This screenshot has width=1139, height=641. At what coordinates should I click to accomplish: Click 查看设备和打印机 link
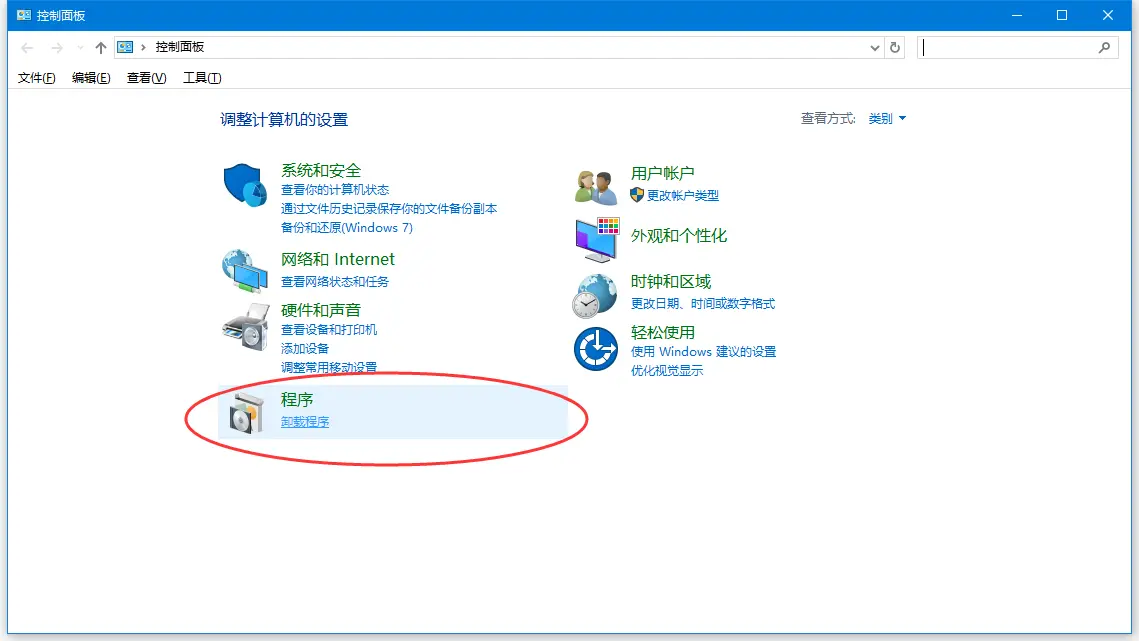329,329
